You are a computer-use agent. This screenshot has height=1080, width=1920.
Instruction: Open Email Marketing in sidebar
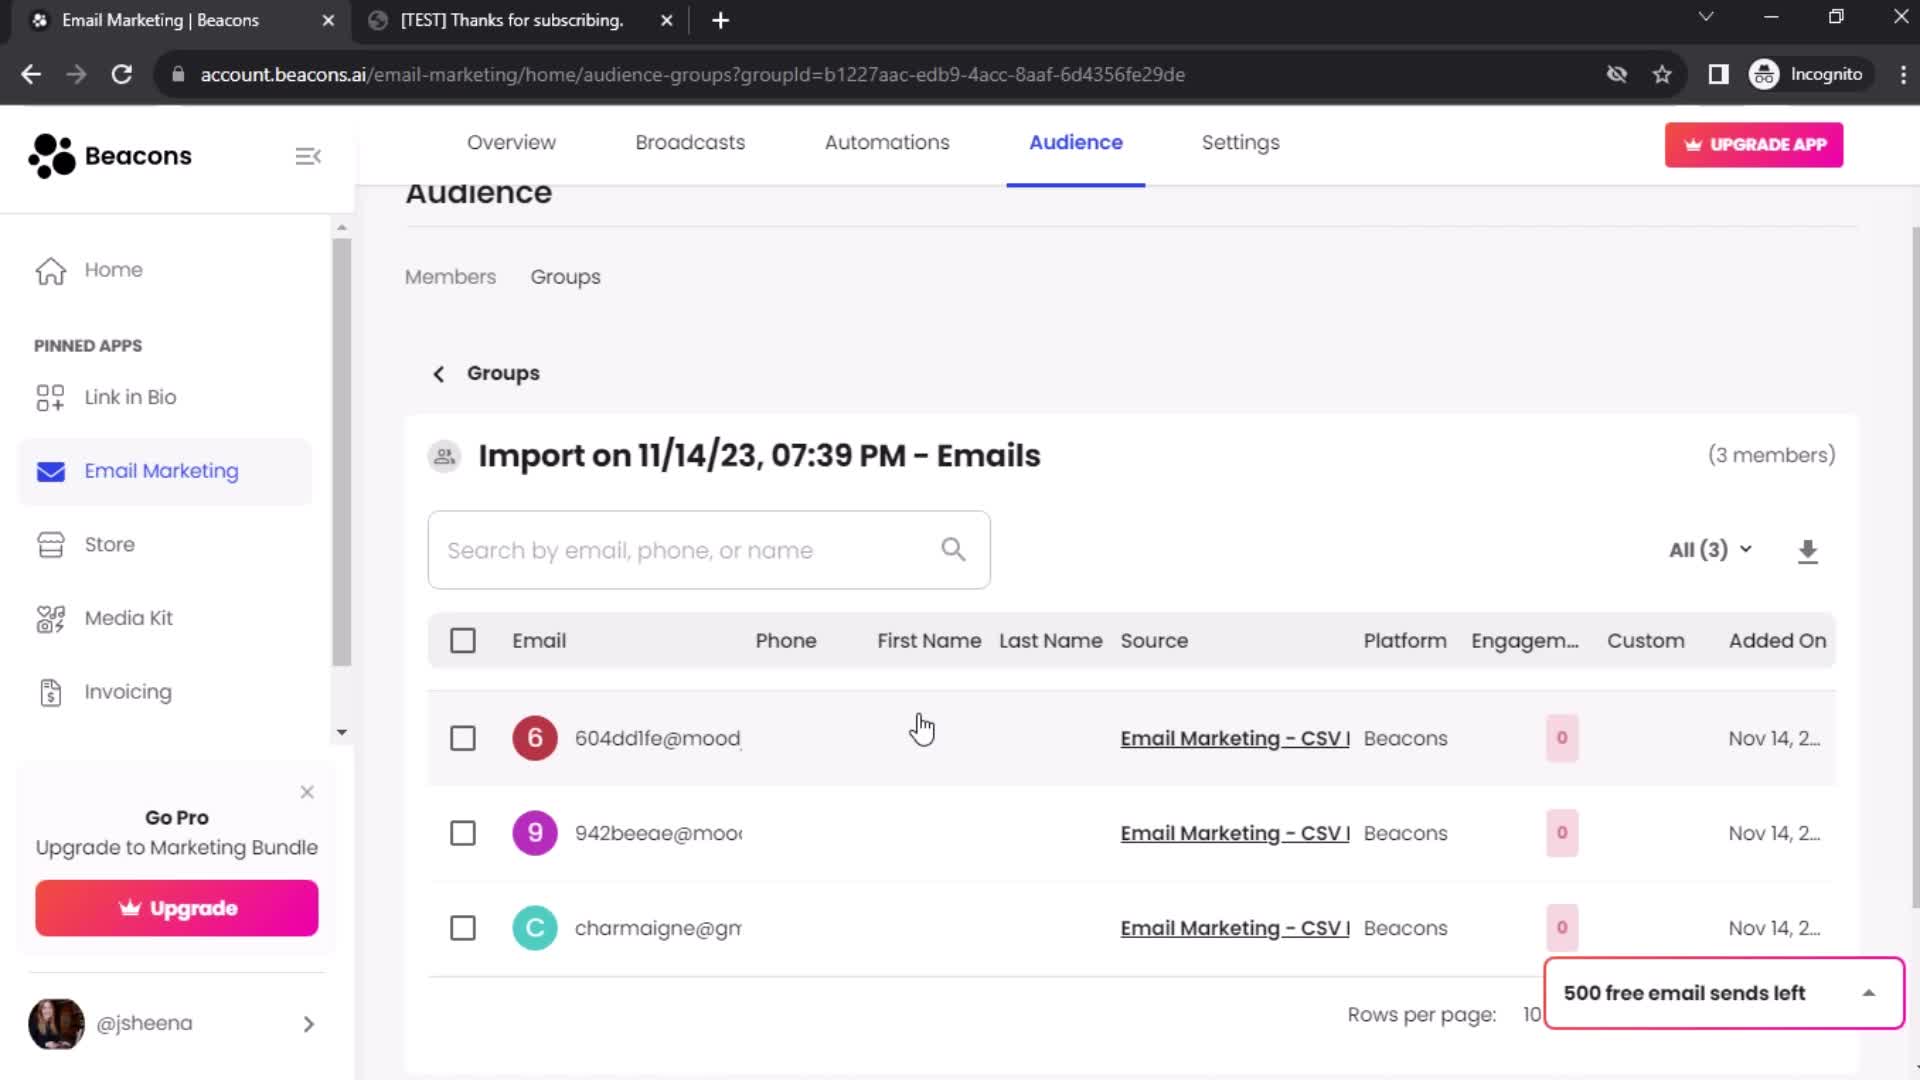165,471
